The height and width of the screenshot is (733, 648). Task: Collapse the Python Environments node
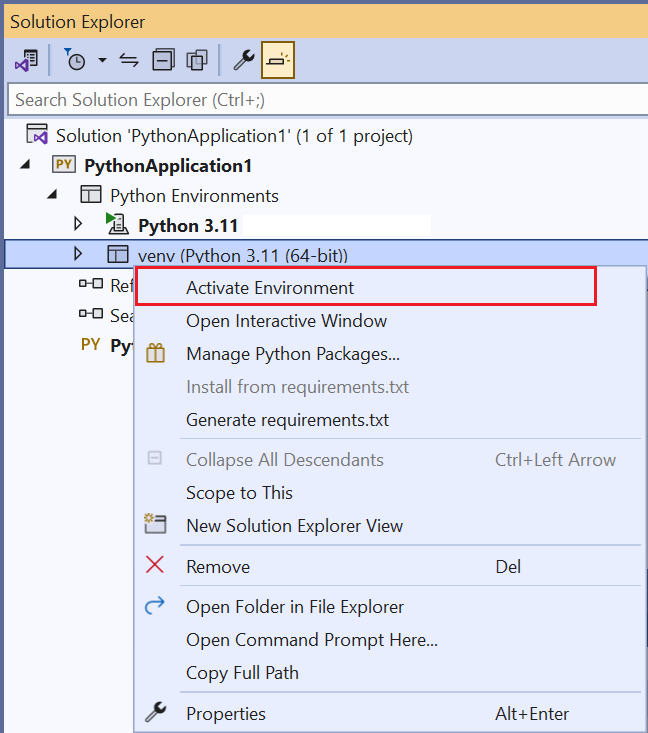[52, 195]
